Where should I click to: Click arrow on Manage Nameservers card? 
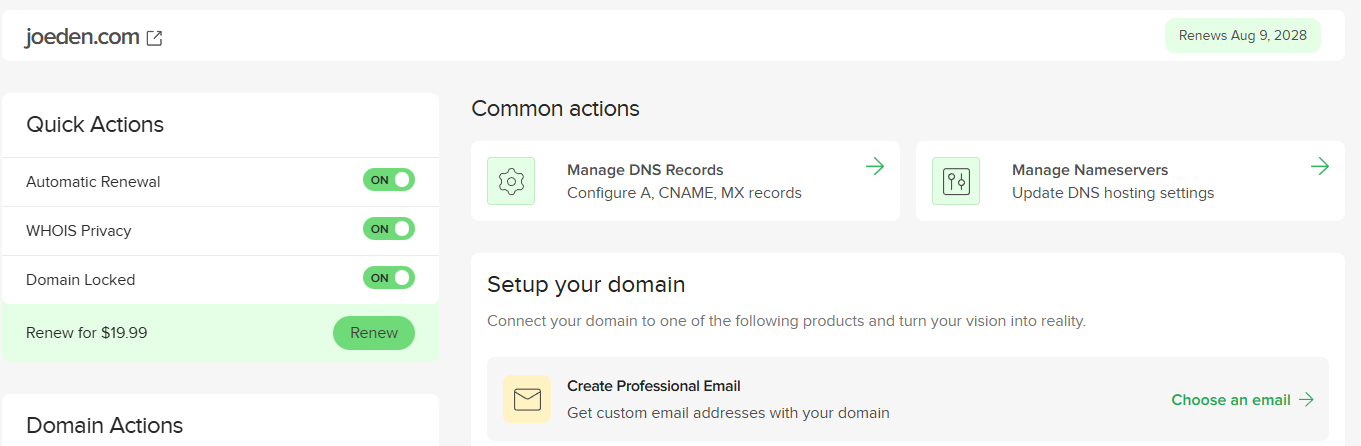click(1320, 166)
